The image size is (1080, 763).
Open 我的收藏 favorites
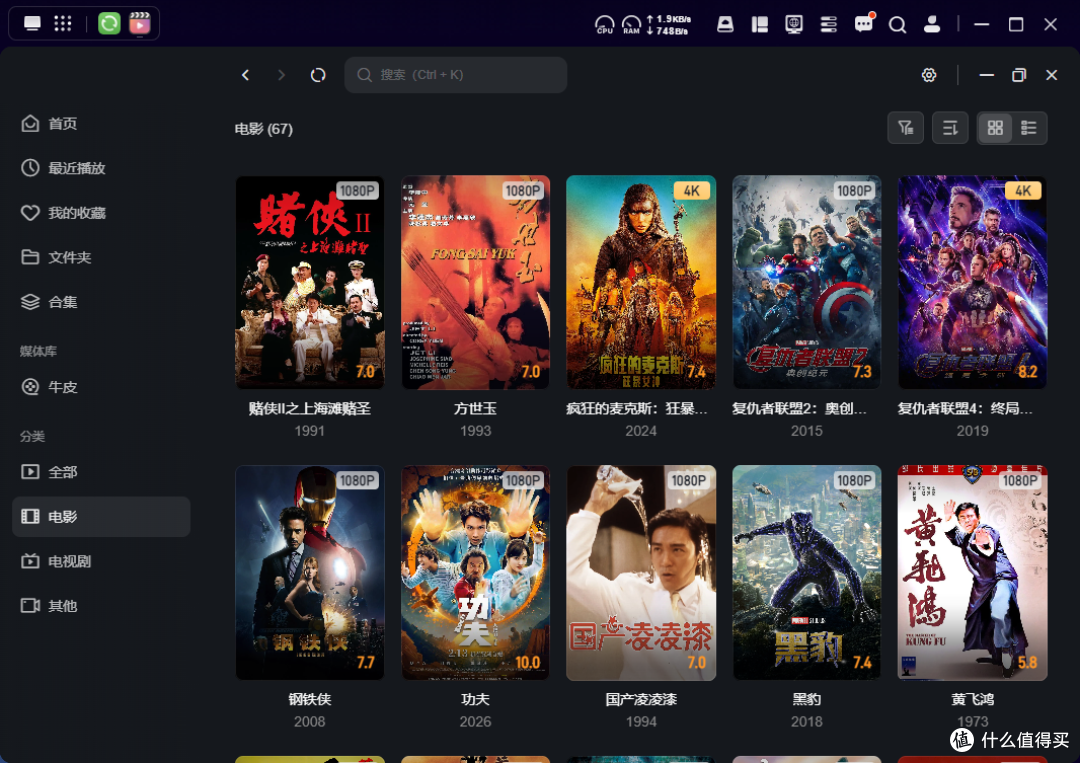click(x=101, y=213)
